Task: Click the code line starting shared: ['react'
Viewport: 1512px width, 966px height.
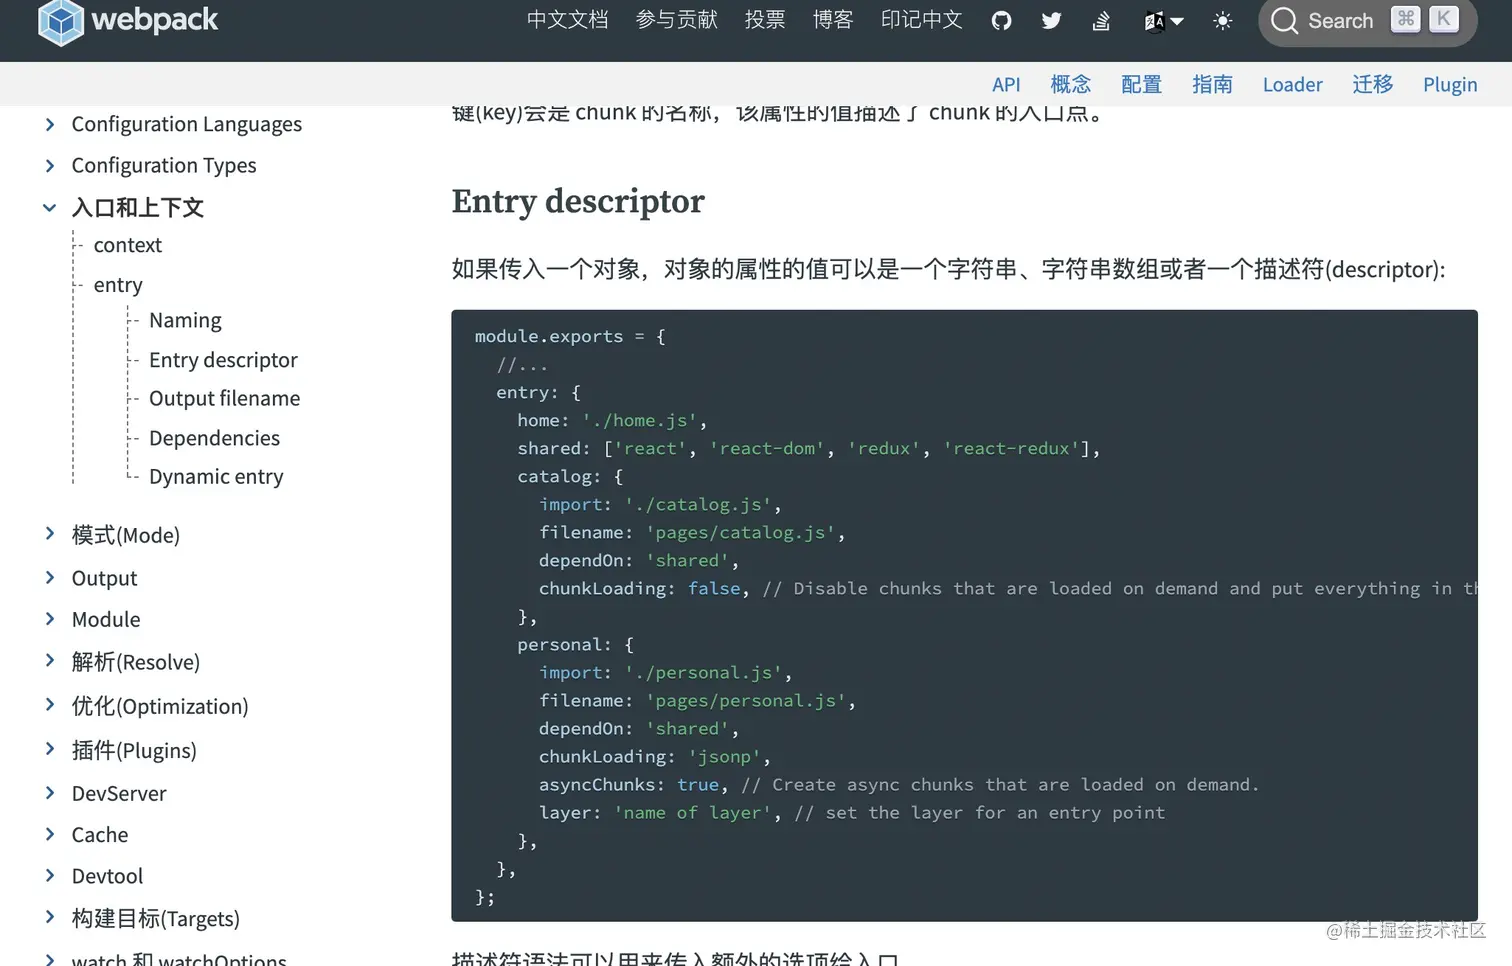Action: pyautogui.click(x=808, y=448)
